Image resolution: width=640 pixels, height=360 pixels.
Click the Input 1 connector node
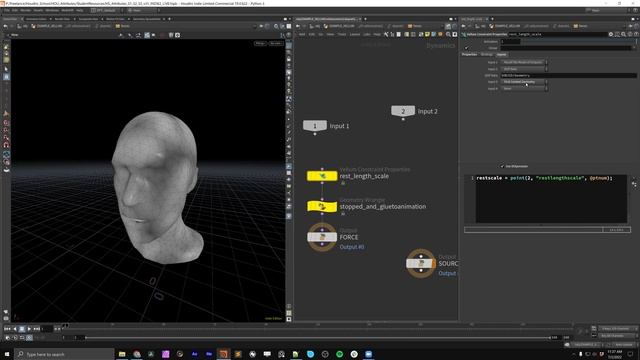click(x=315, y=126)
